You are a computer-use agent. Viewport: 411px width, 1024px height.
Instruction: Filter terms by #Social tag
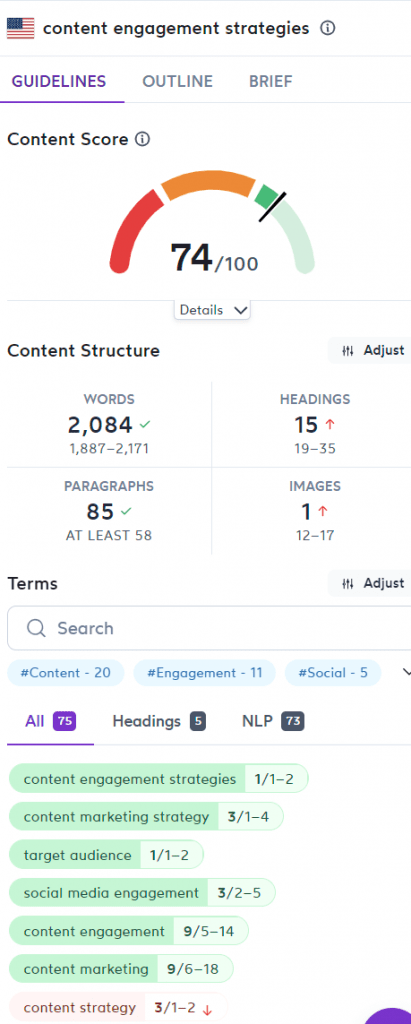pyautogui.click(x=333, y=673)
